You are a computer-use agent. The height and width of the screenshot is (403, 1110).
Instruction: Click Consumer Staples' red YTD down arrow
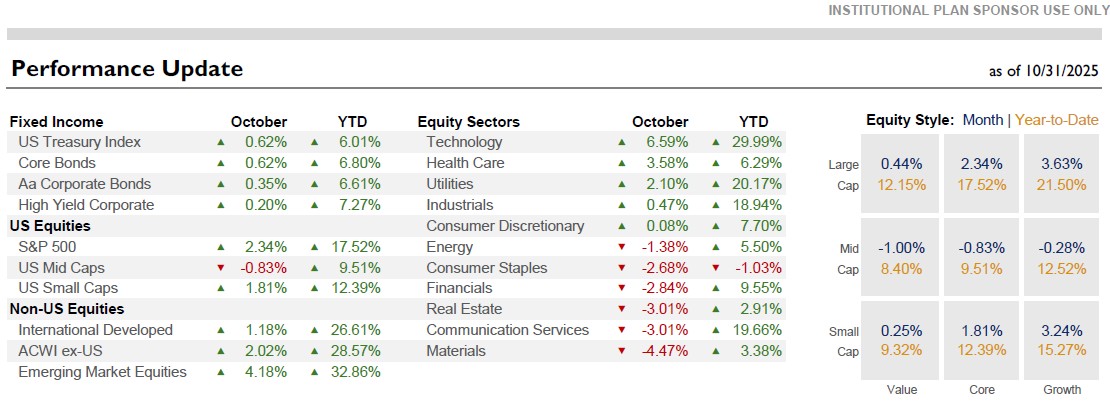click(x=715, y=268)
